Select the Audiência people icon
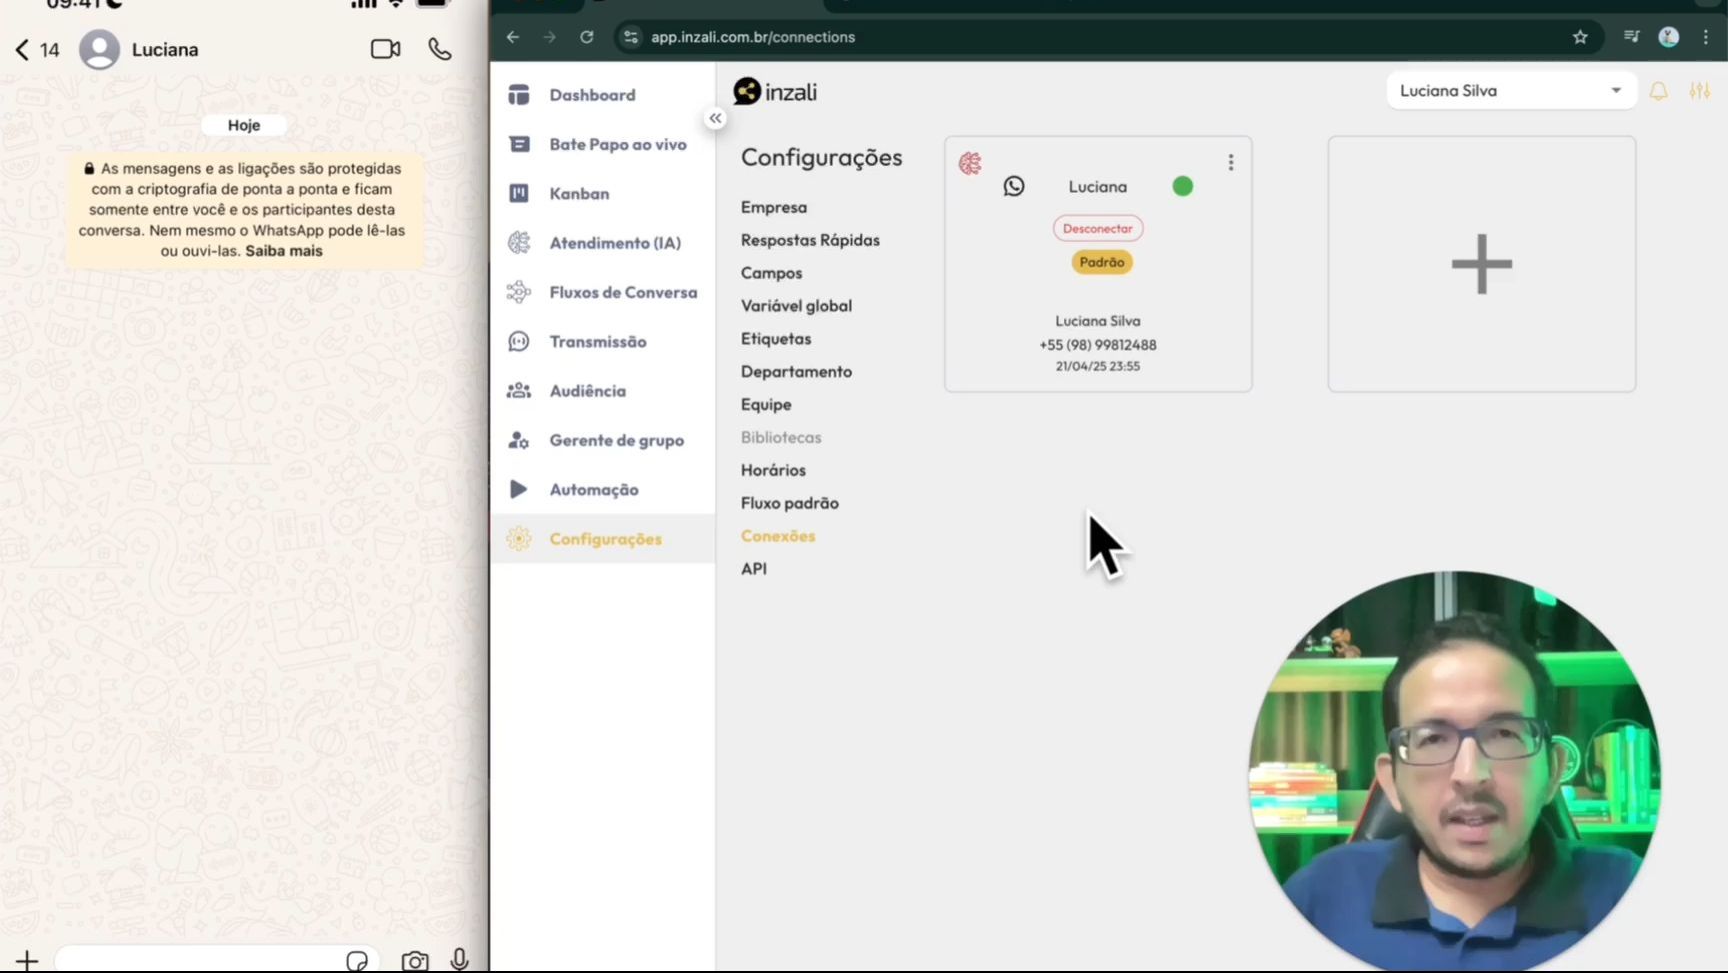The width and height of the screenshot is (1728, 973). tap(519, 391)
